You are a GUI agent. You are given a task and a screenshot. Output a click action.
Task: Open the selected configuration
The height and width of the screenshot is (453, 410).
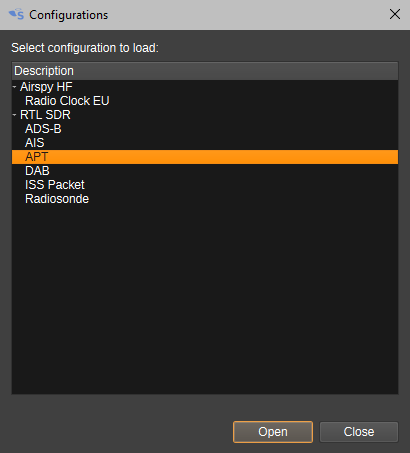(x=273, y=432)
